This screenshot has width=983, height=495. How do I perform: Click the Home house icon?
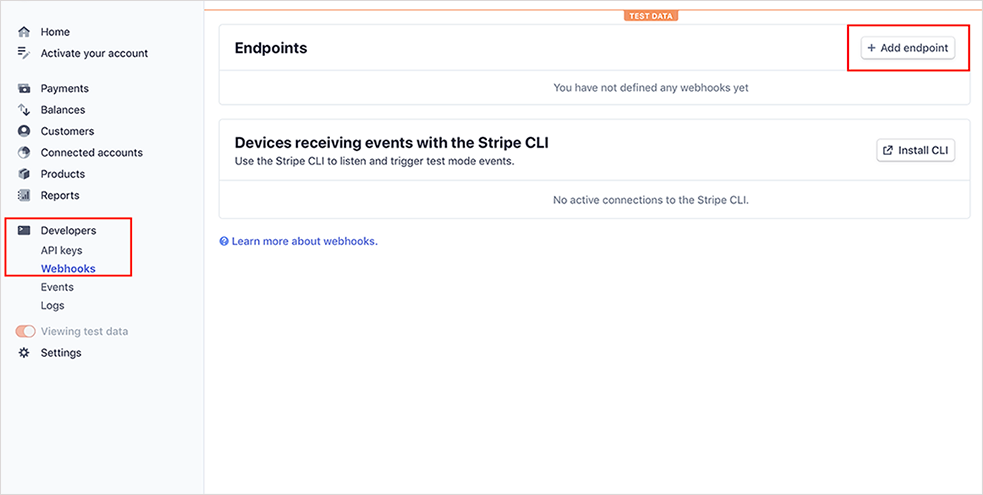24,32
